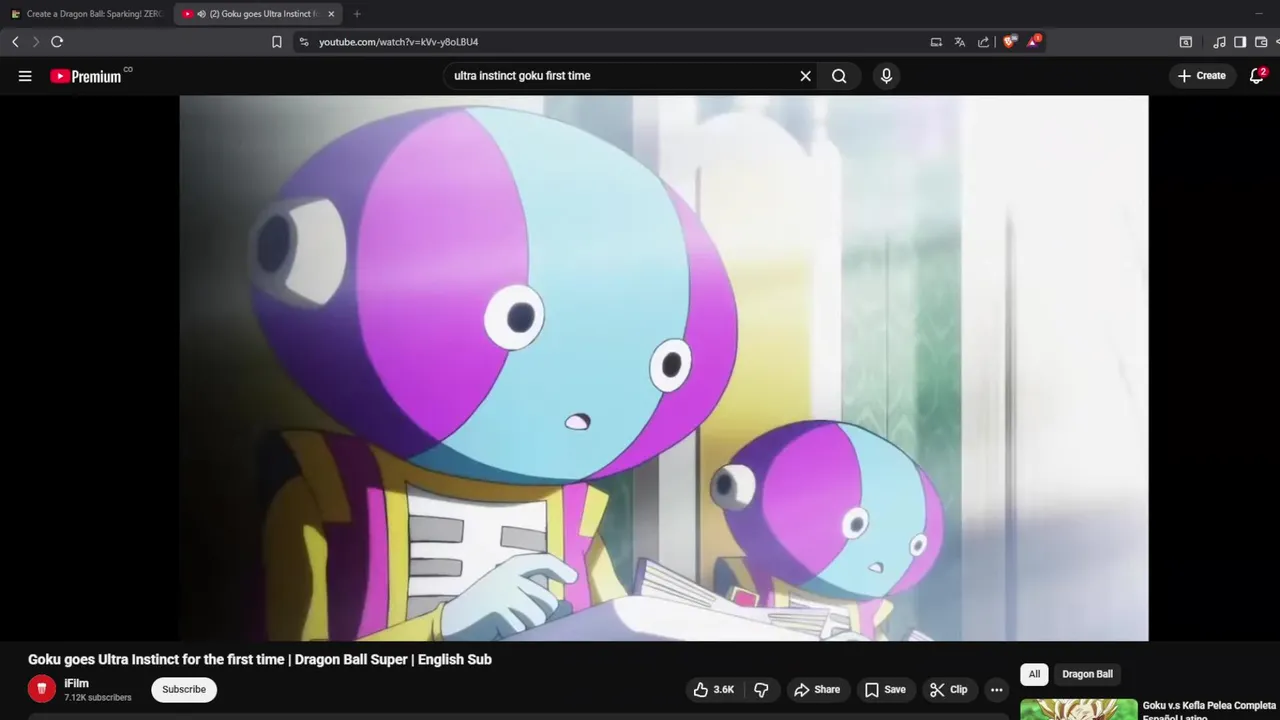Click the 7.12K subscribers text

click(98, 698)
